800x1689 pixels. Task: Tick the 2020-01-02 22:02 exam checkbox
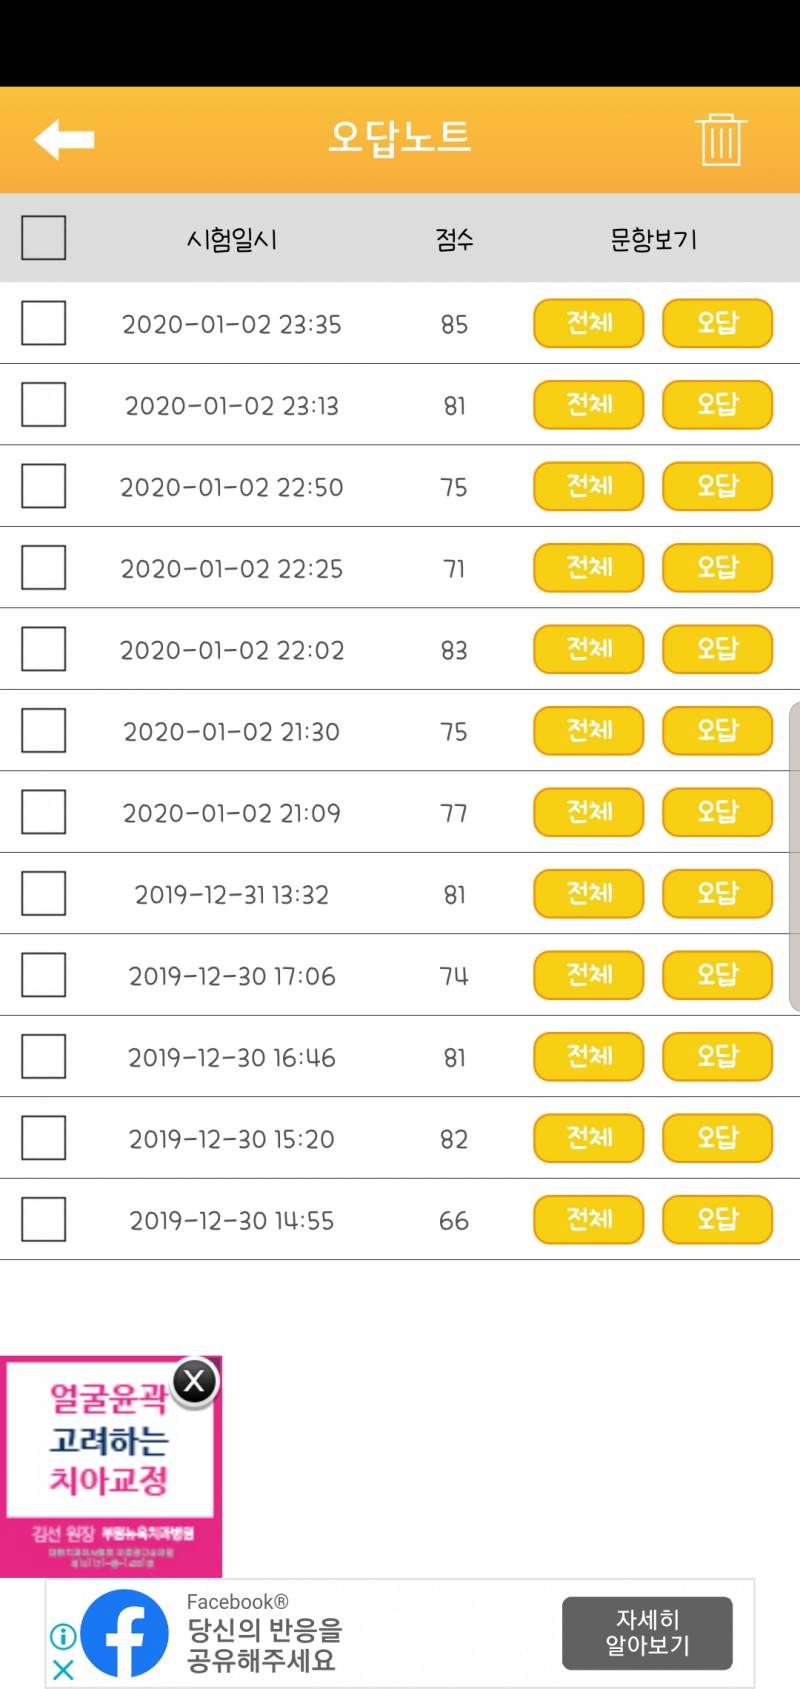[43, 649]
